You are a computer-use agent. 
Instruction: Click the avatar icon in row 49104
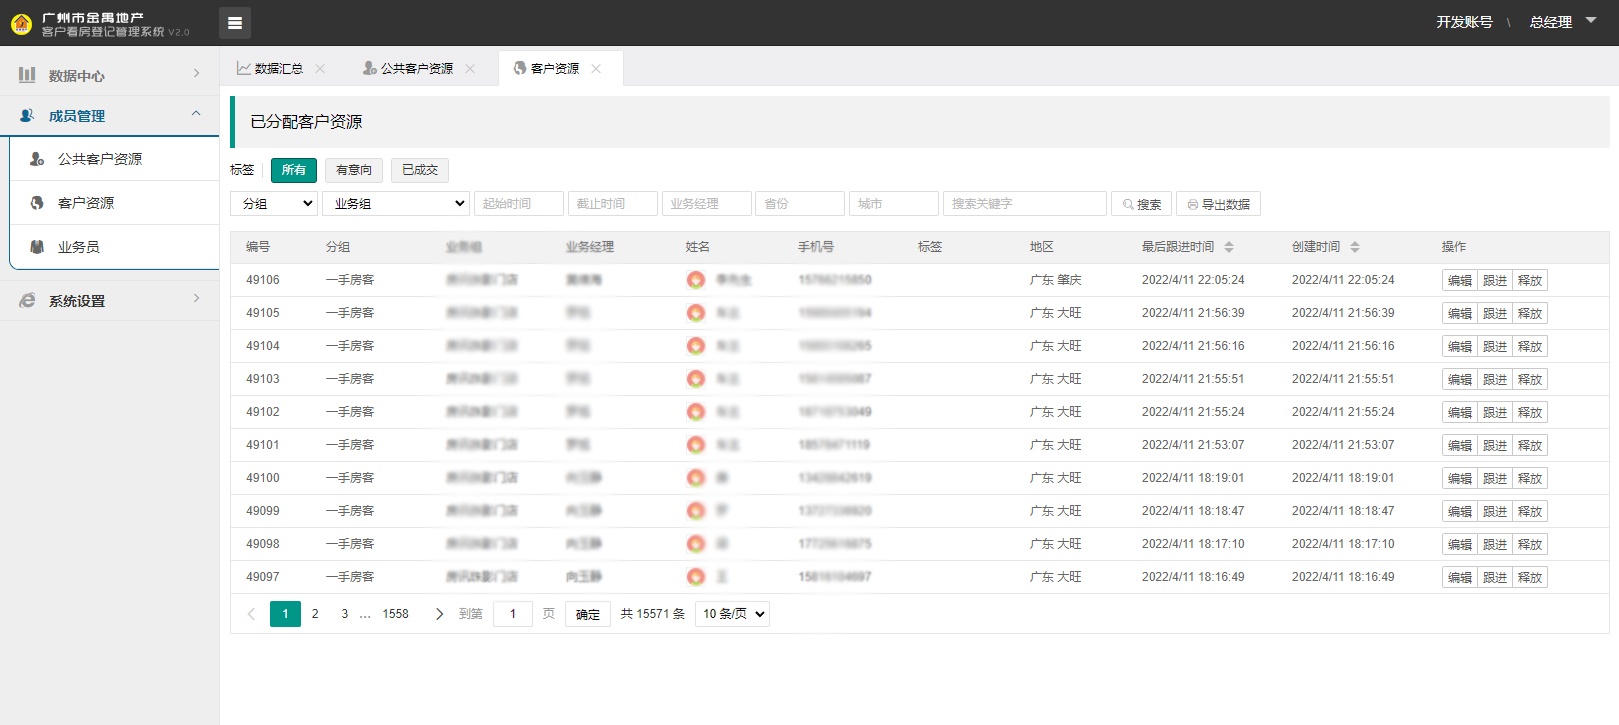tap(696, 346)
